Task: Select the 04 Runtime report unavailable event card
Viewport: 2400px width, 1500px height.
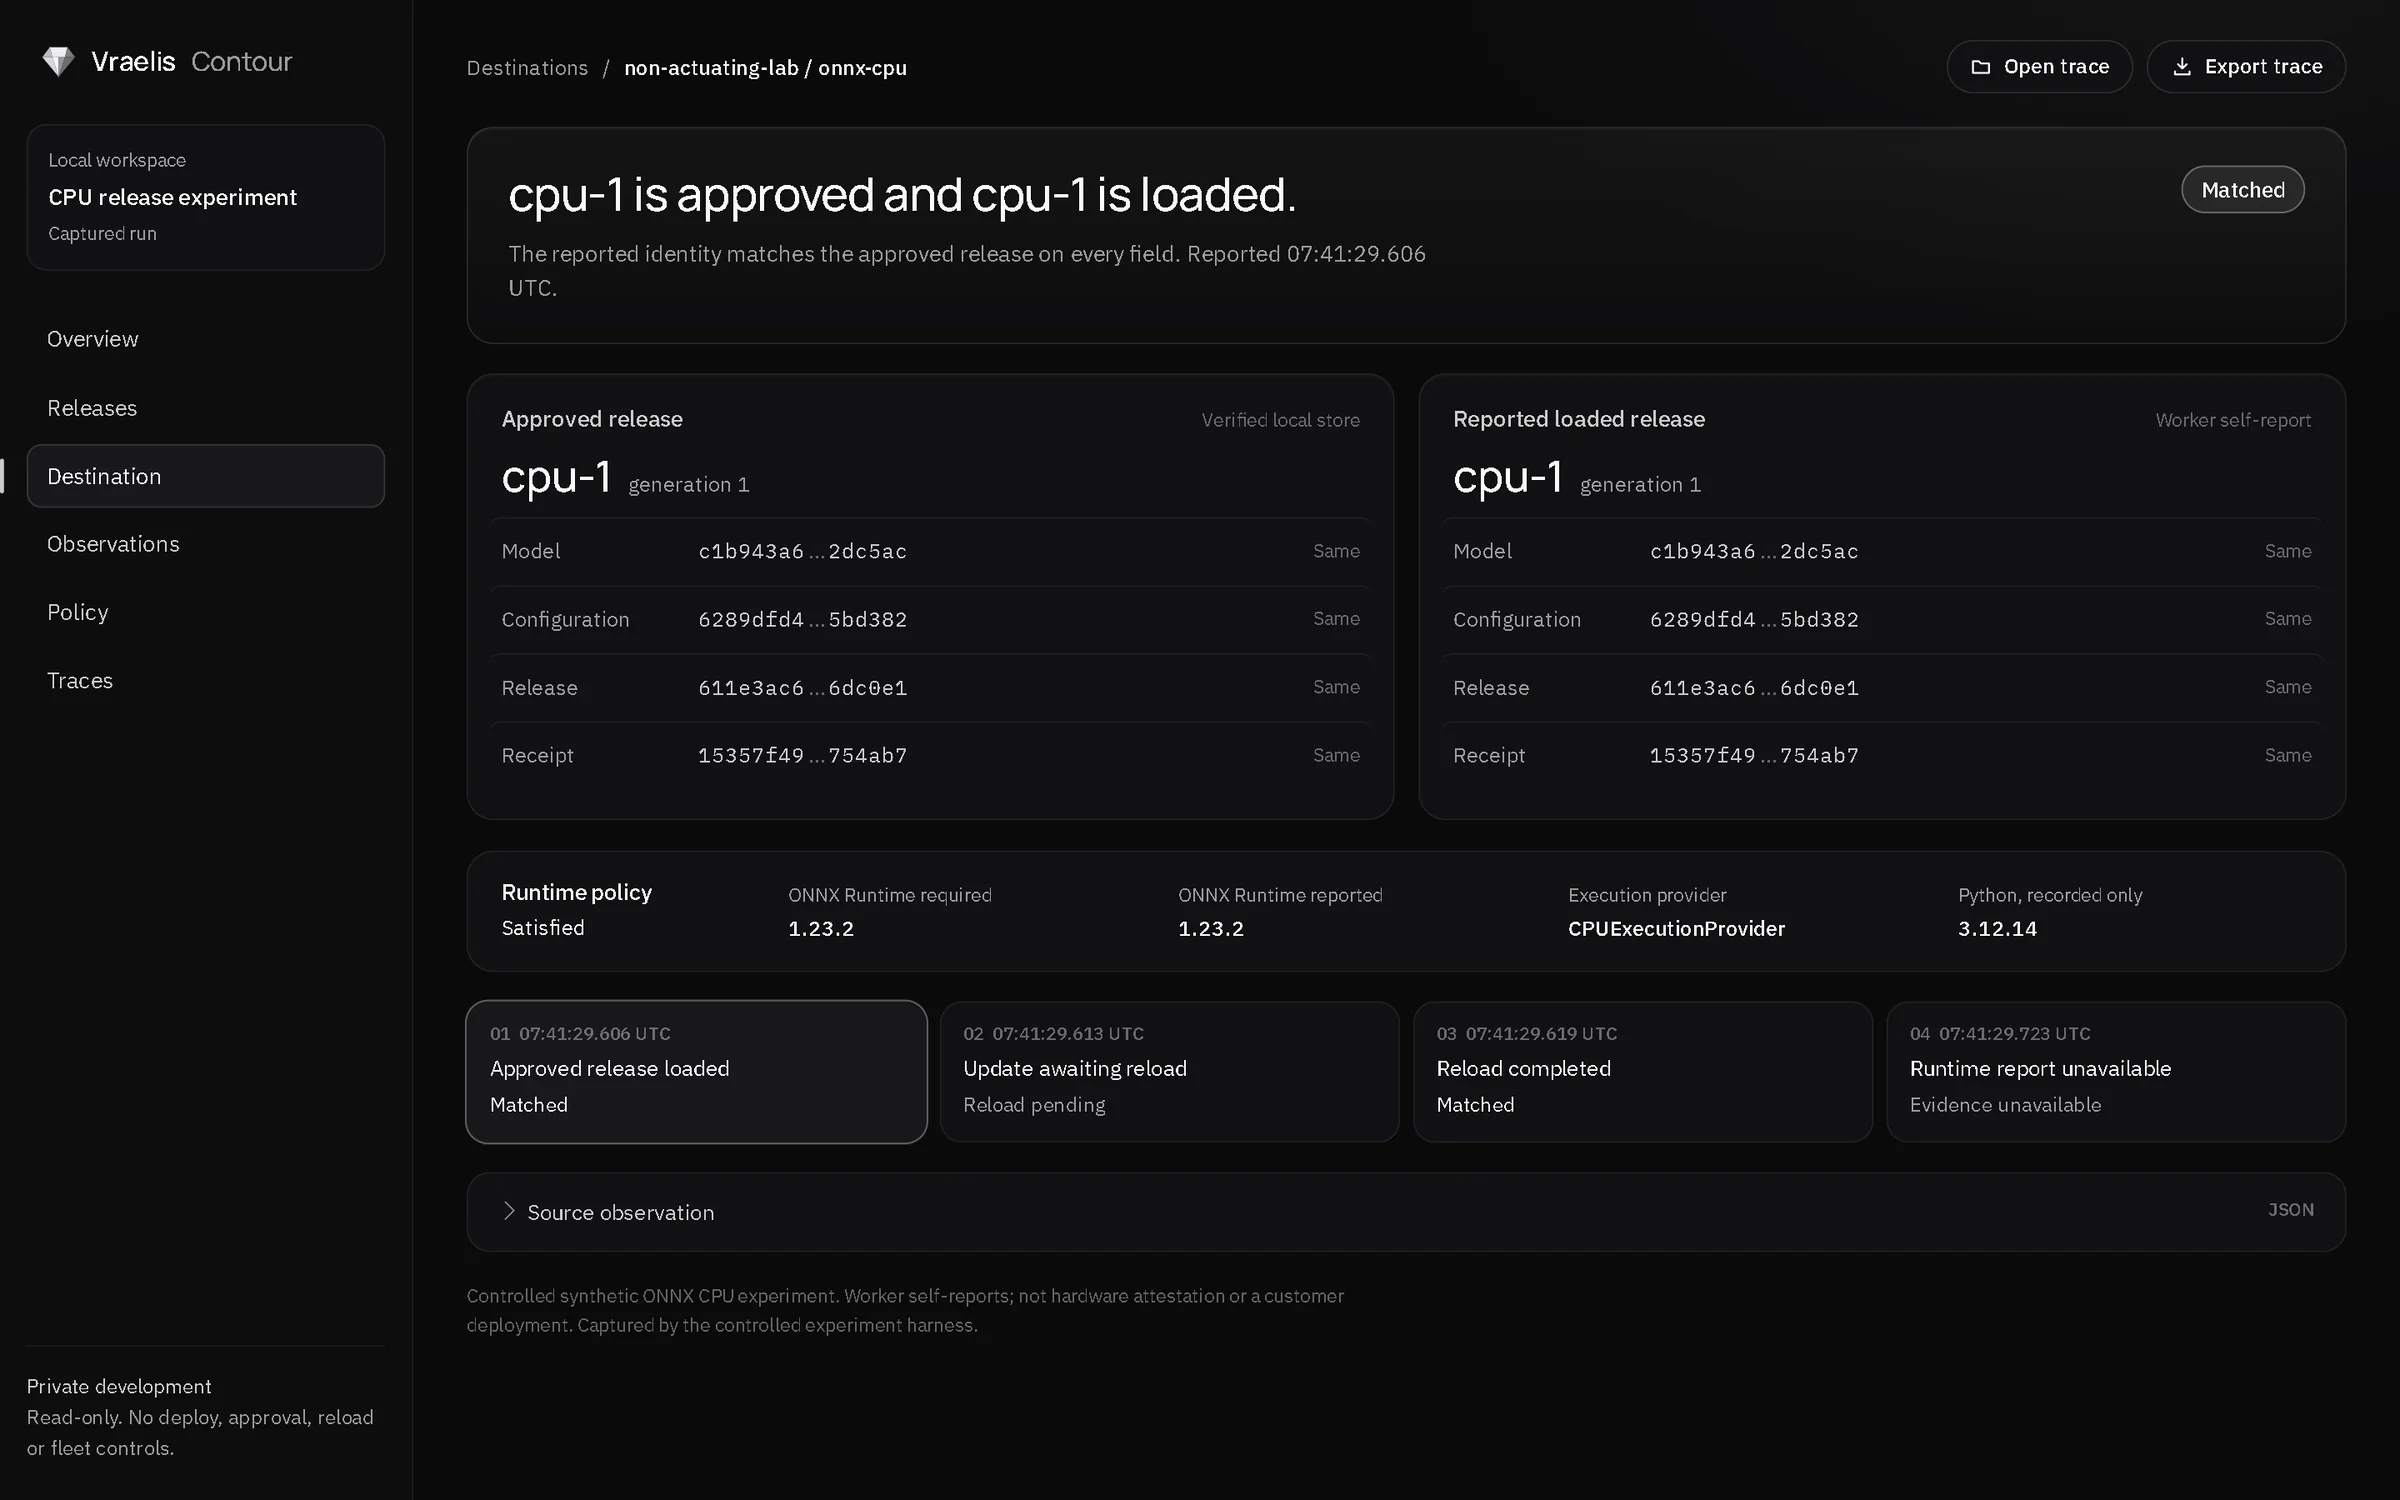Action: point(2116,1072)
